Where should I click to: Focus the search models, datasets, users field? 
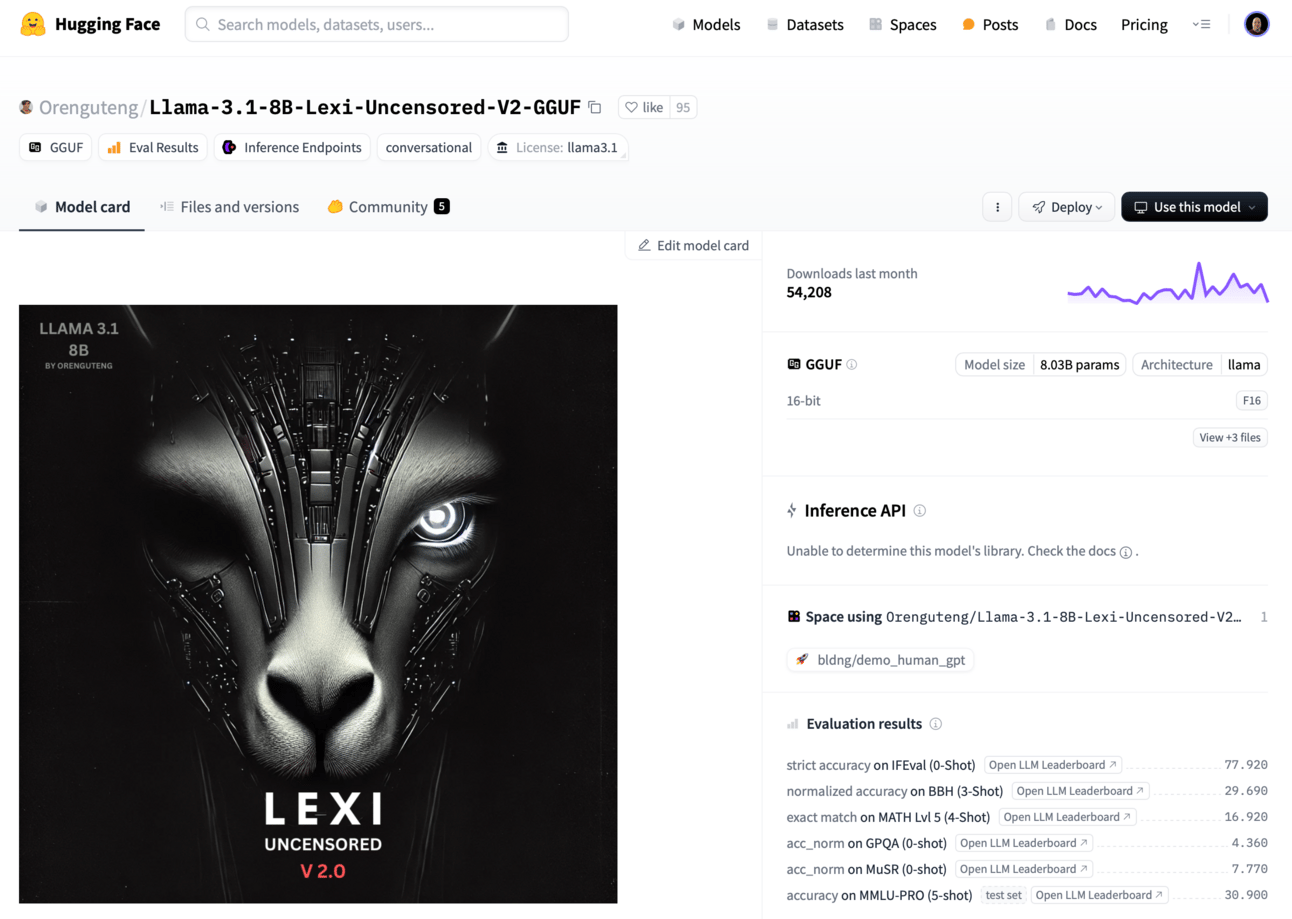tap(377, 24)
